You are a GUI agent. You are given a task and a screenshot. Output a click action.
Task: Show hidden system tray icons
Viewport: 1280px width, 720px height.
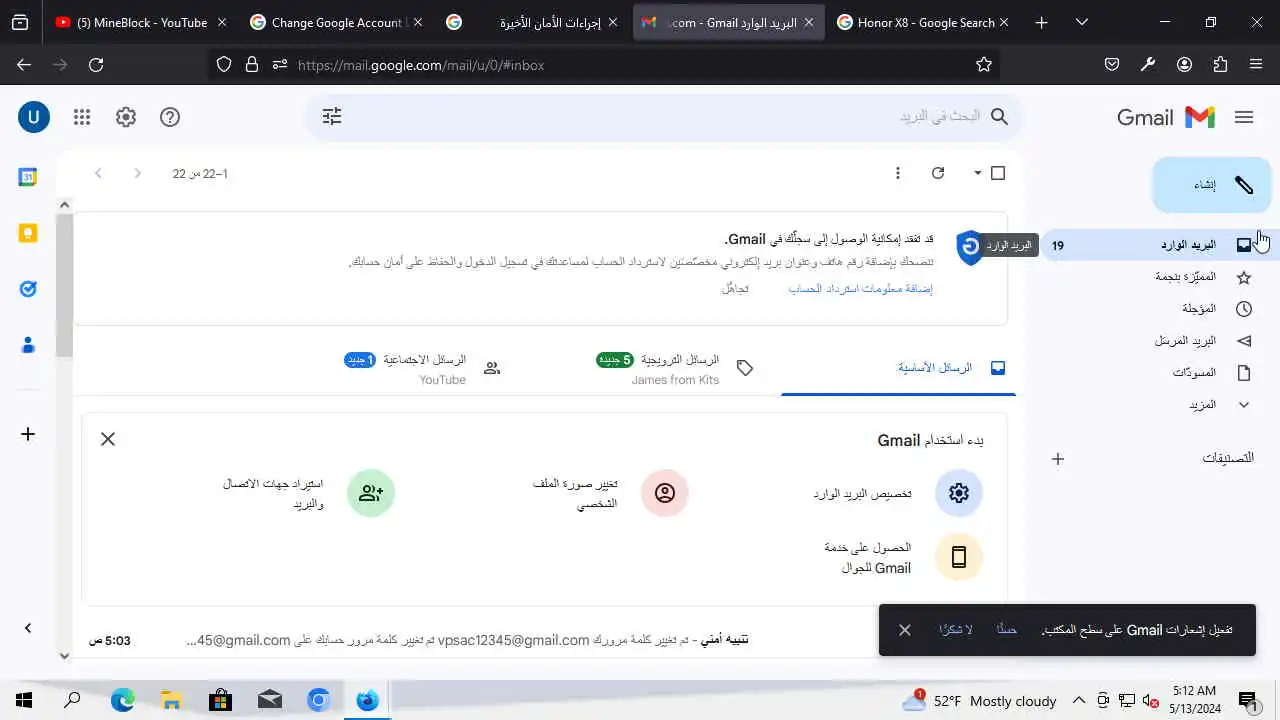coord(1079,700)
